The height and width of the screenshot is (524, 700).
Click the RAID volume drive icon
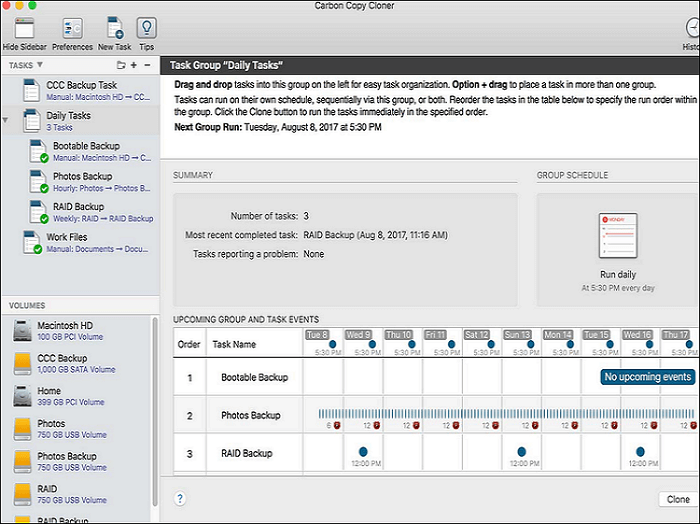point(22,494)
